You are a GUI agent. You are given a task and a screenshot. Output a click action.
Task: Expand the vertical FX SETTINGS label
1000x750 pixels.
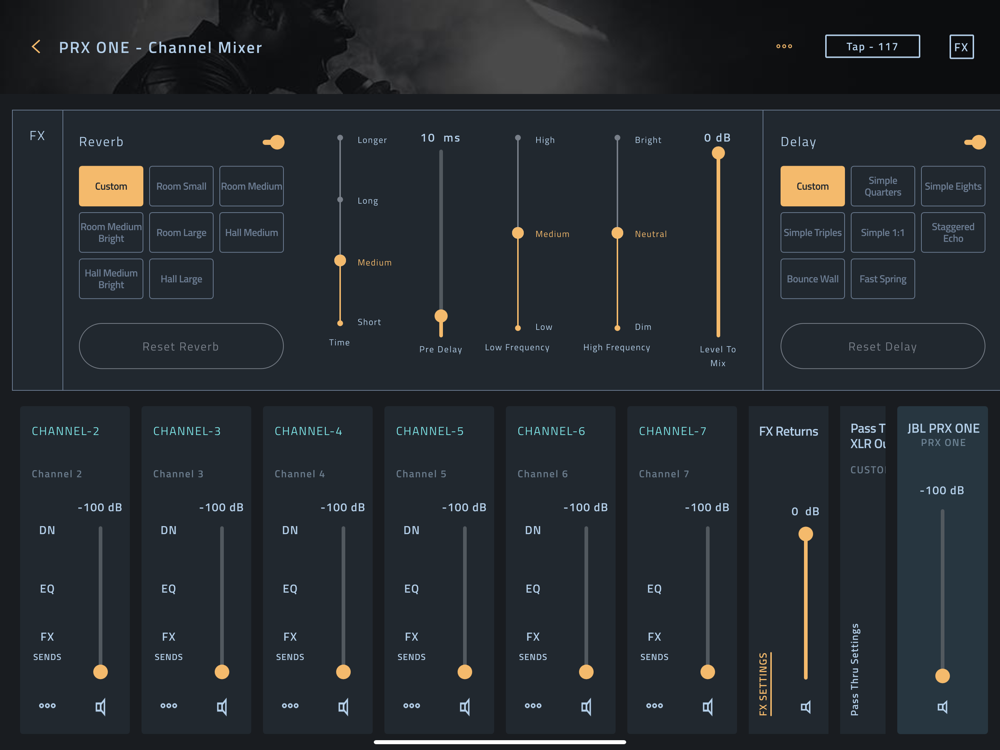(764, 684)
